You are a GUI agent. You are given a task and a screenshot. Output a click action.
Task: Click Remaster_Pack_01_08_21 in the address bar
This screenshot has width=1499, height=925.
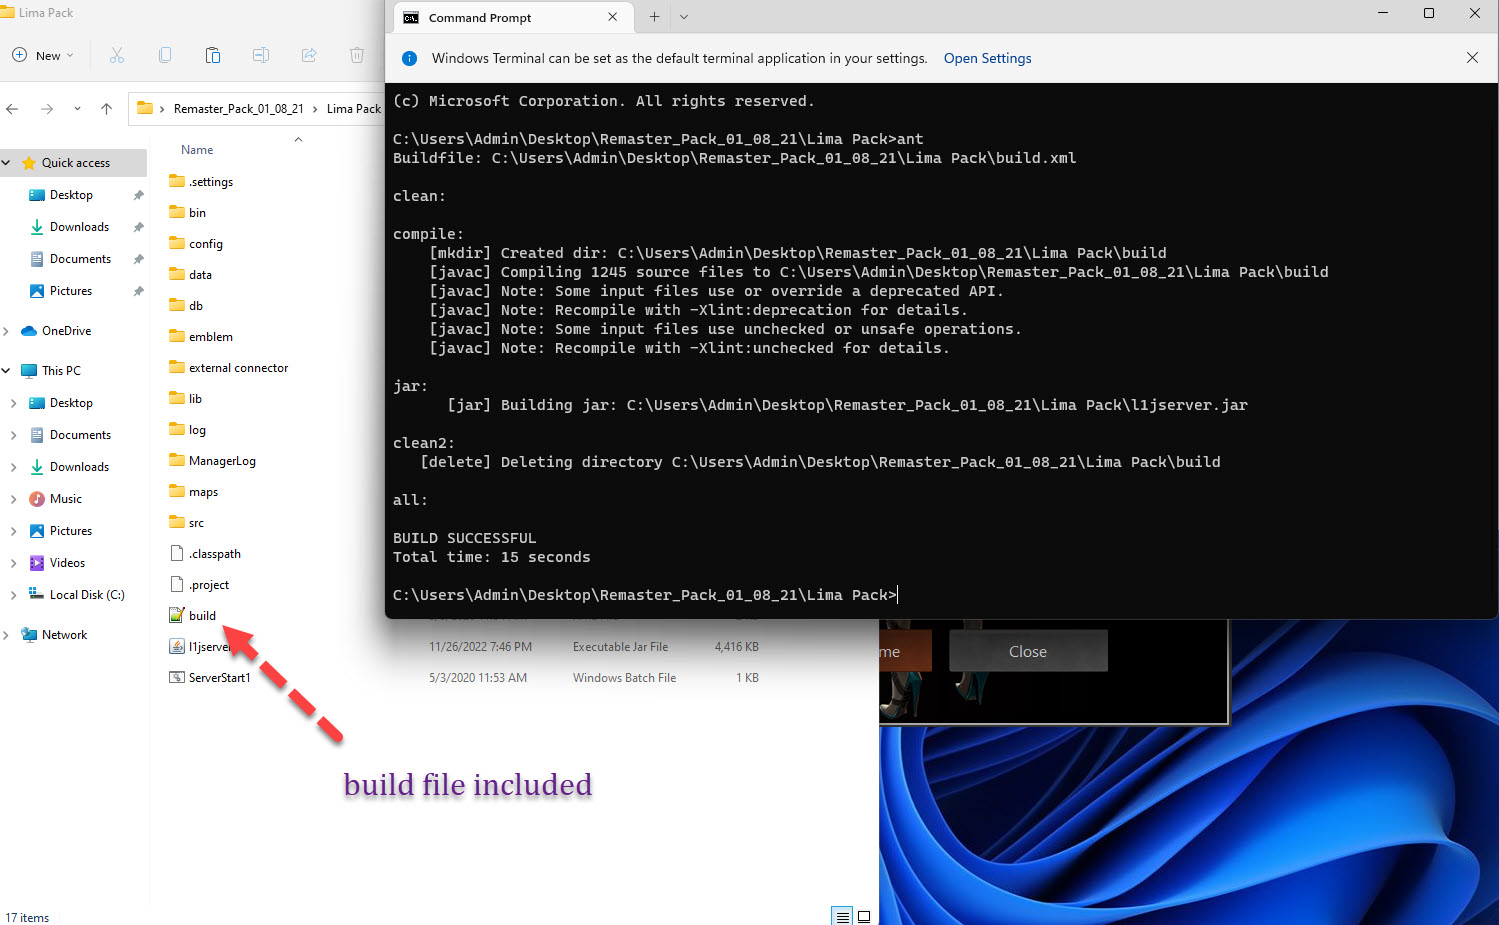pyautogui.click(x=238, y=109)
